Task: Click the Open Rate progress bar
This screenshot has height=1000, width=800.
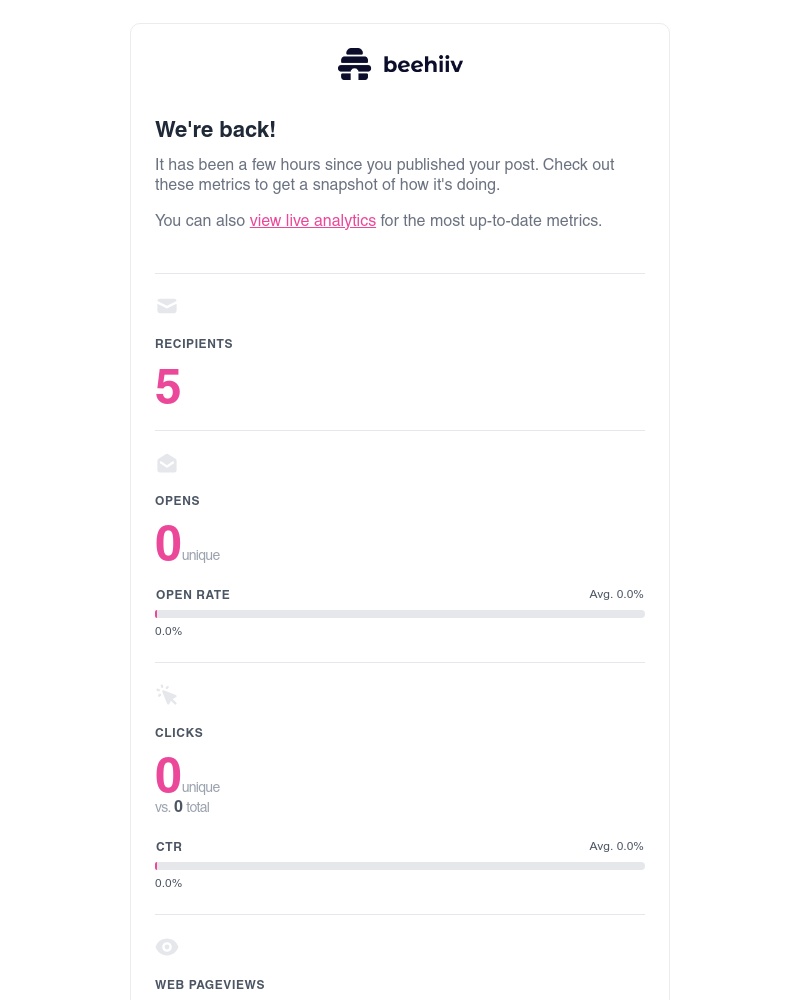Action: point(400,613)
